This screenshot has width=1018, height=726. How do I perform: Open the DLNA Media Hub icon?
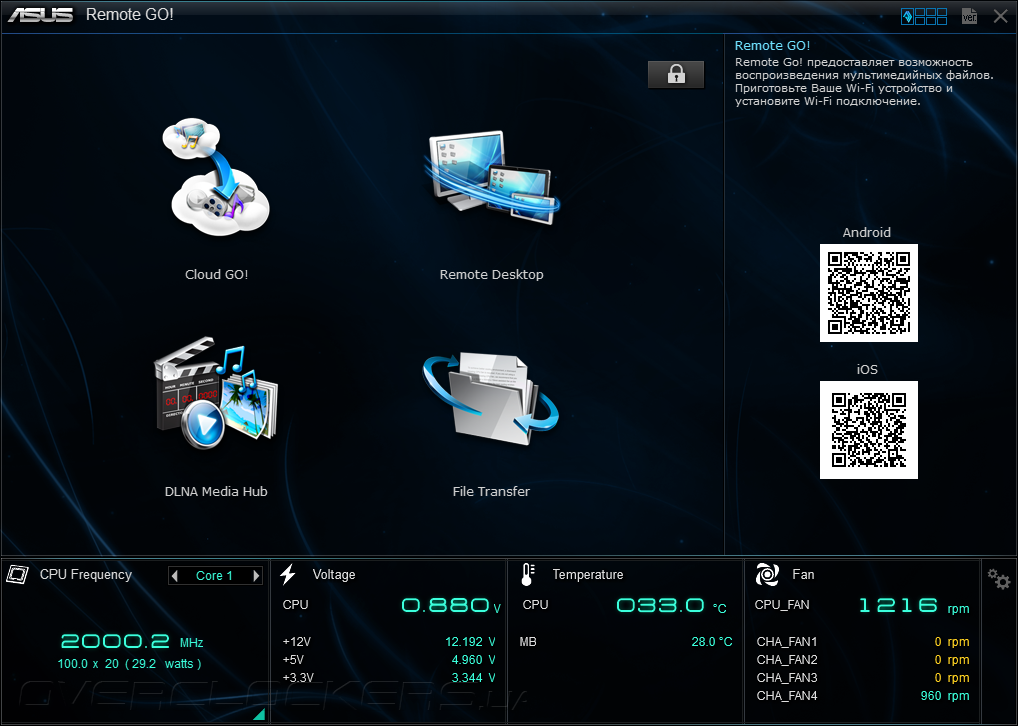[216, 394]
